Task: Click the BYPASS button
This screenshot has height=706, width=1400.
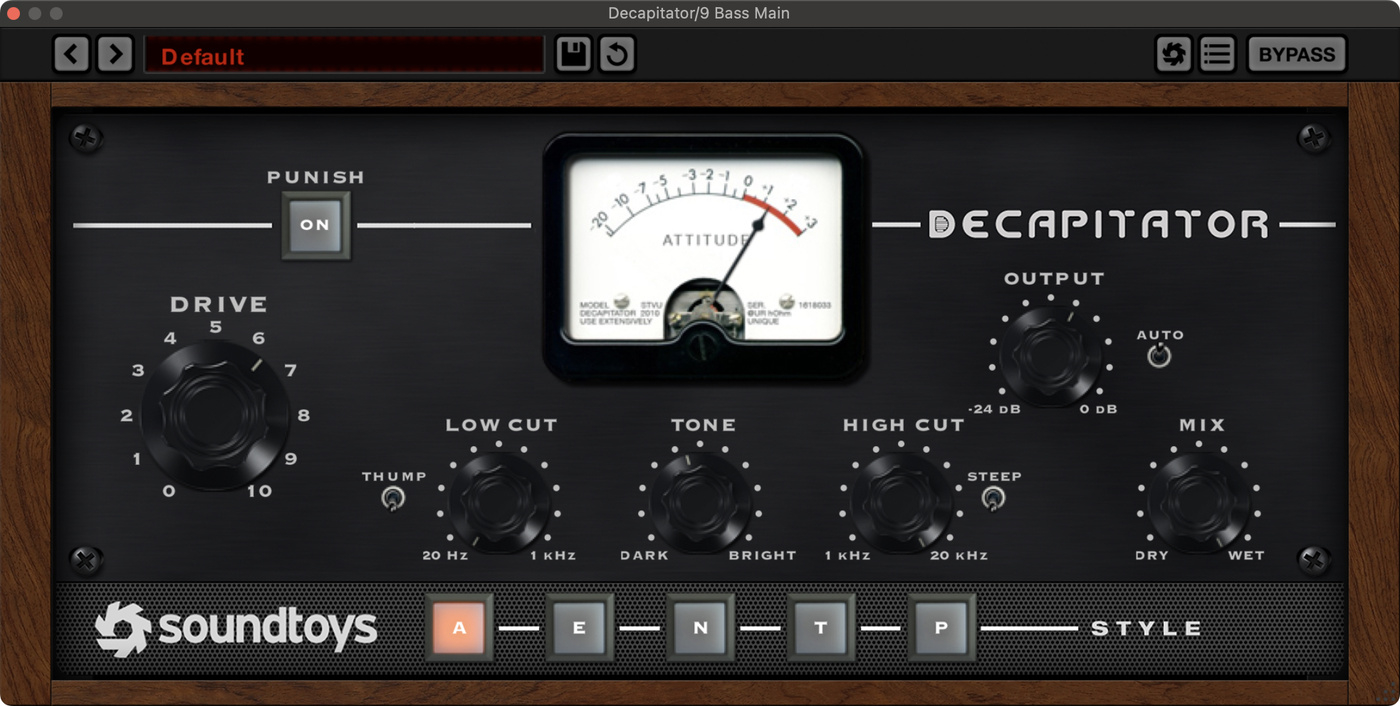Action: pos(1297,54)
